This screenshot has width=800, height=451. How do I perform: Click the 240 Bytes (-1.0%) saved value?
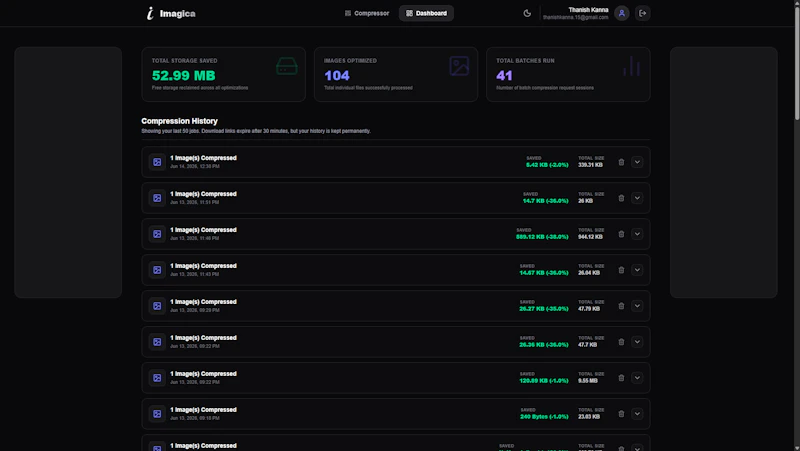[544, 417]
